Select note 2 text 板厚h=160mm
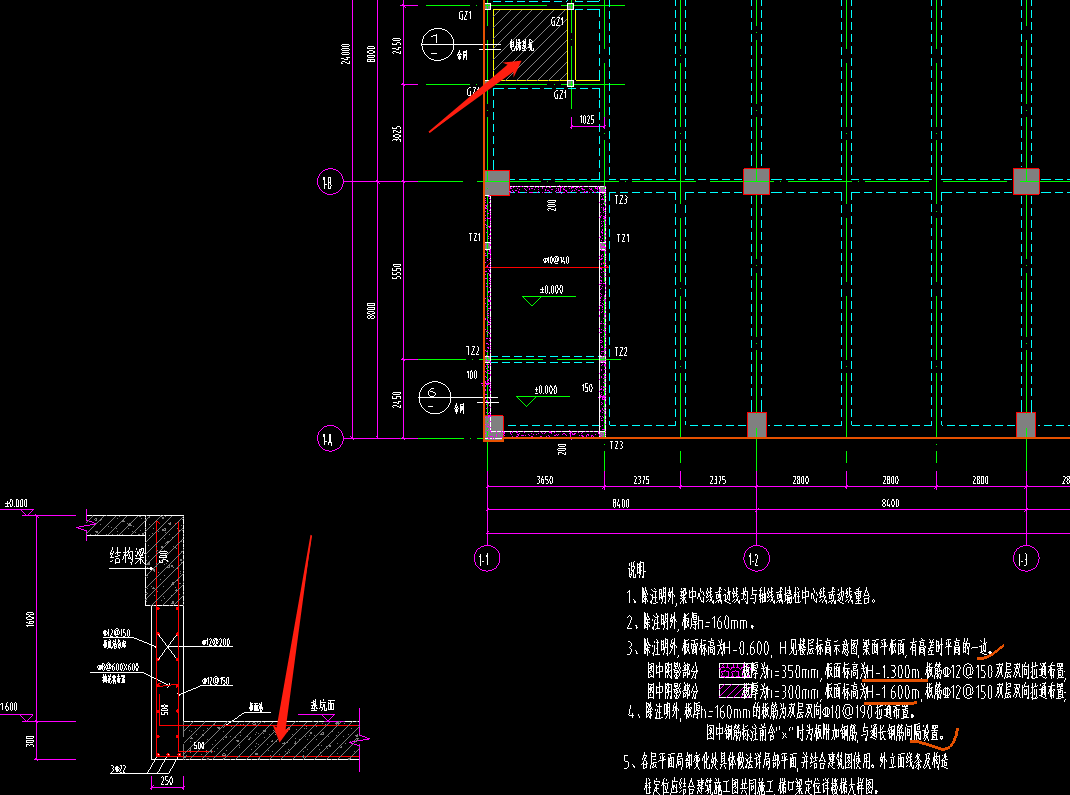This screenshot has width=1070, height=795. click(x=691, y=622)
